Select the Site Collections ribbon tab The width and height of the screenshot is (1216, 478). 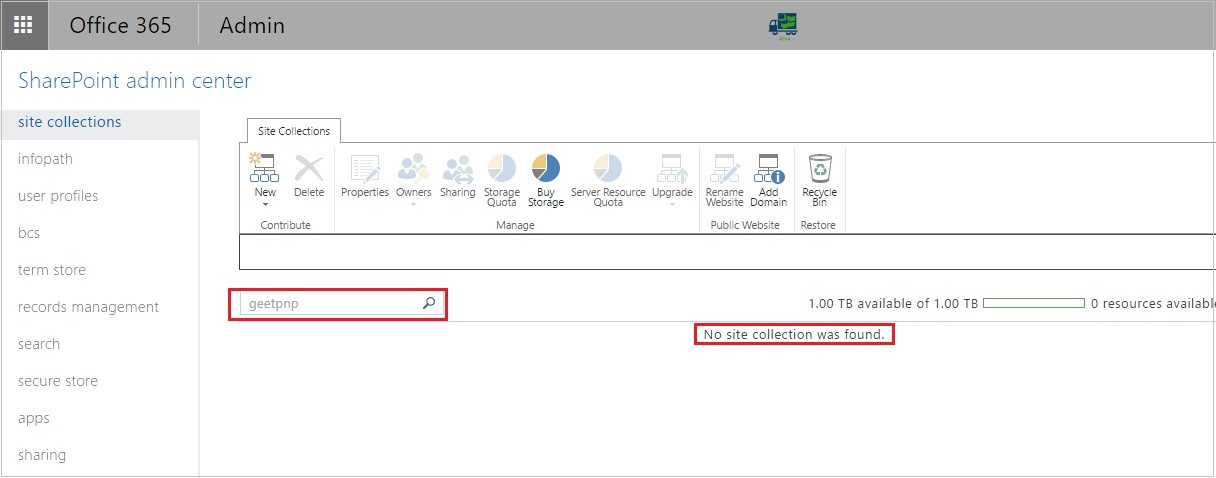click(x=294, y=131)
